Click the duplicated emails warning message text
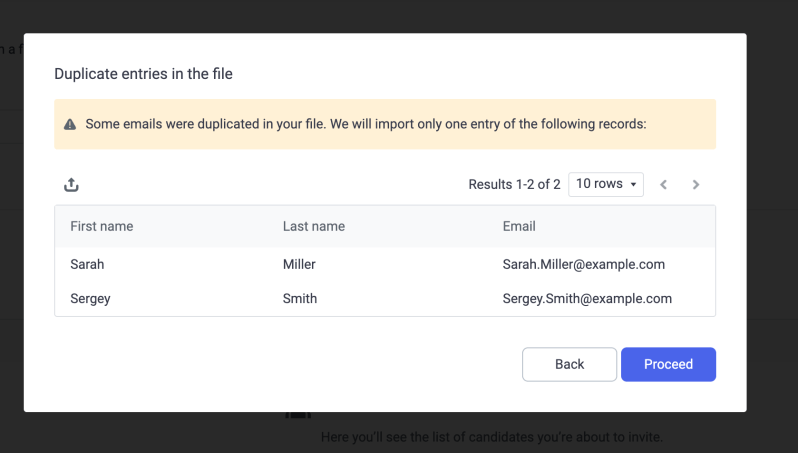The image size is (798, 453). (x=366, y=125)
